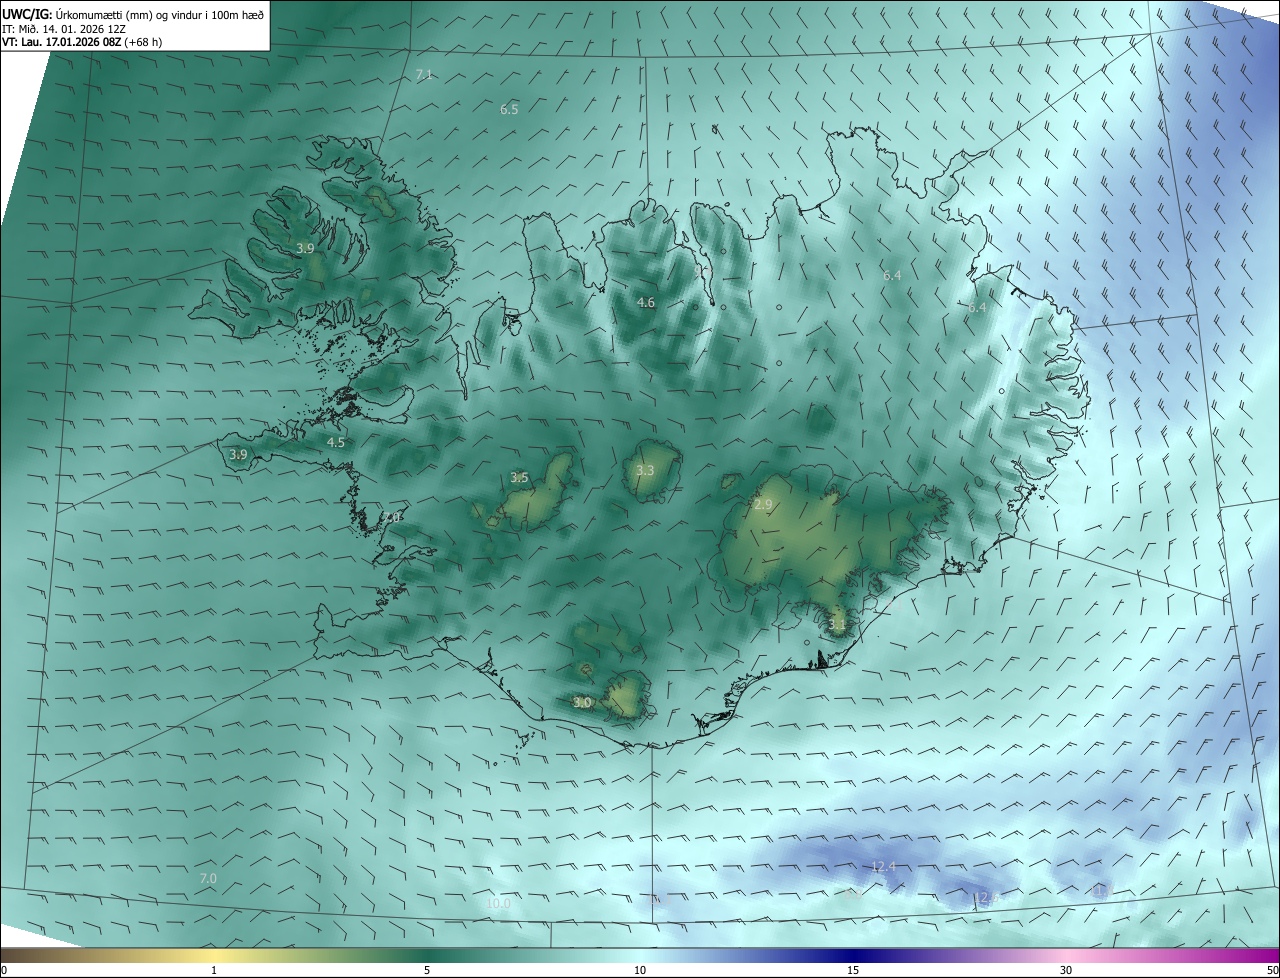Click the 2.9 value on Vatnajökull glacier
Screen dimensions: 1280x978
[x=763, y=505]
